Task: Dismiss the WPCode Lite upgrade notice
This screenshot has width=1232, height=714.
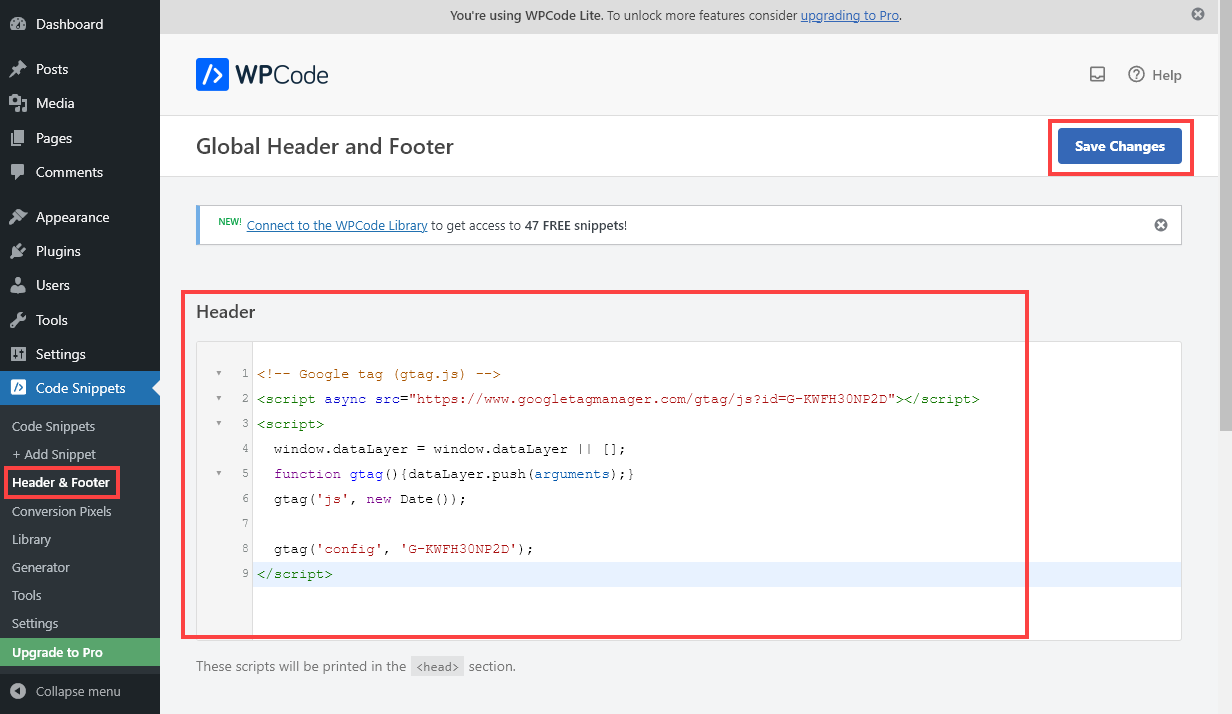Action: click(1197, 14)
